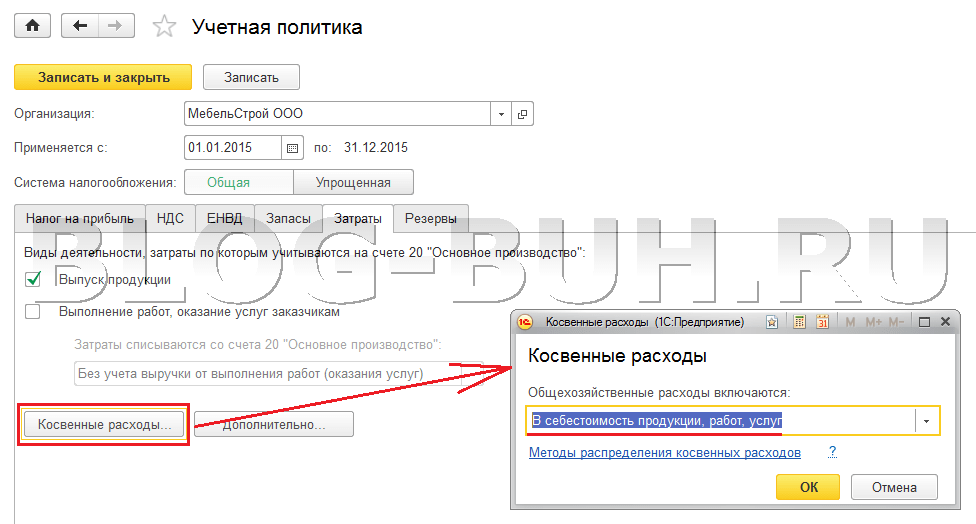Screen dimensions: 976x524
Task: Add Учетная политика to favorites with star
Action: coord(164,28)
